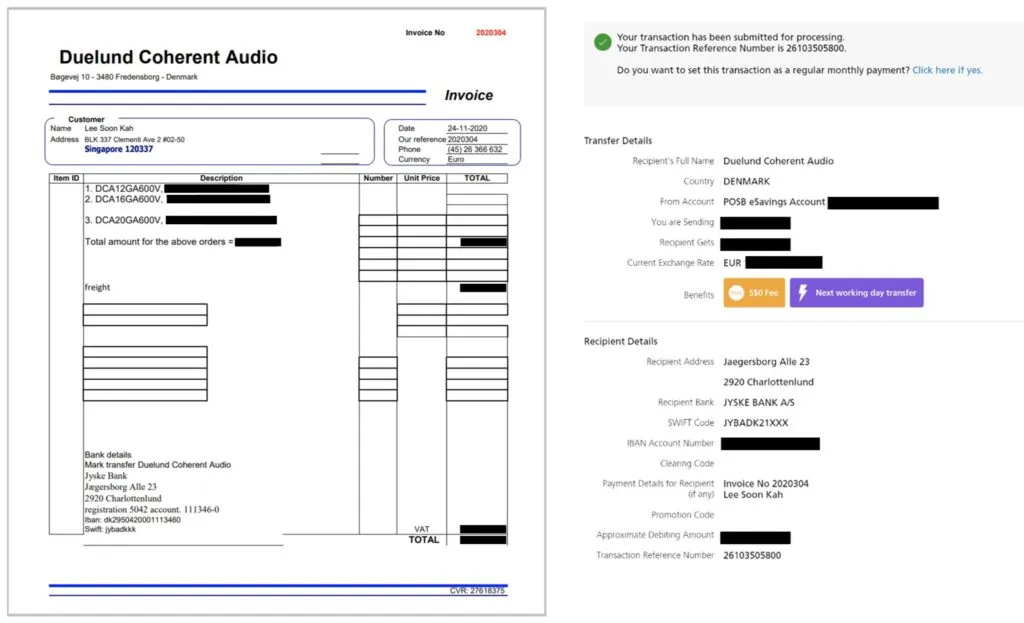Image resolution: width=1024 pixels, height=623 pixels.
Task: Click 'Swift: jybadkkk' on the invoice
Action: pyautogui.click(x=110, y=530)
